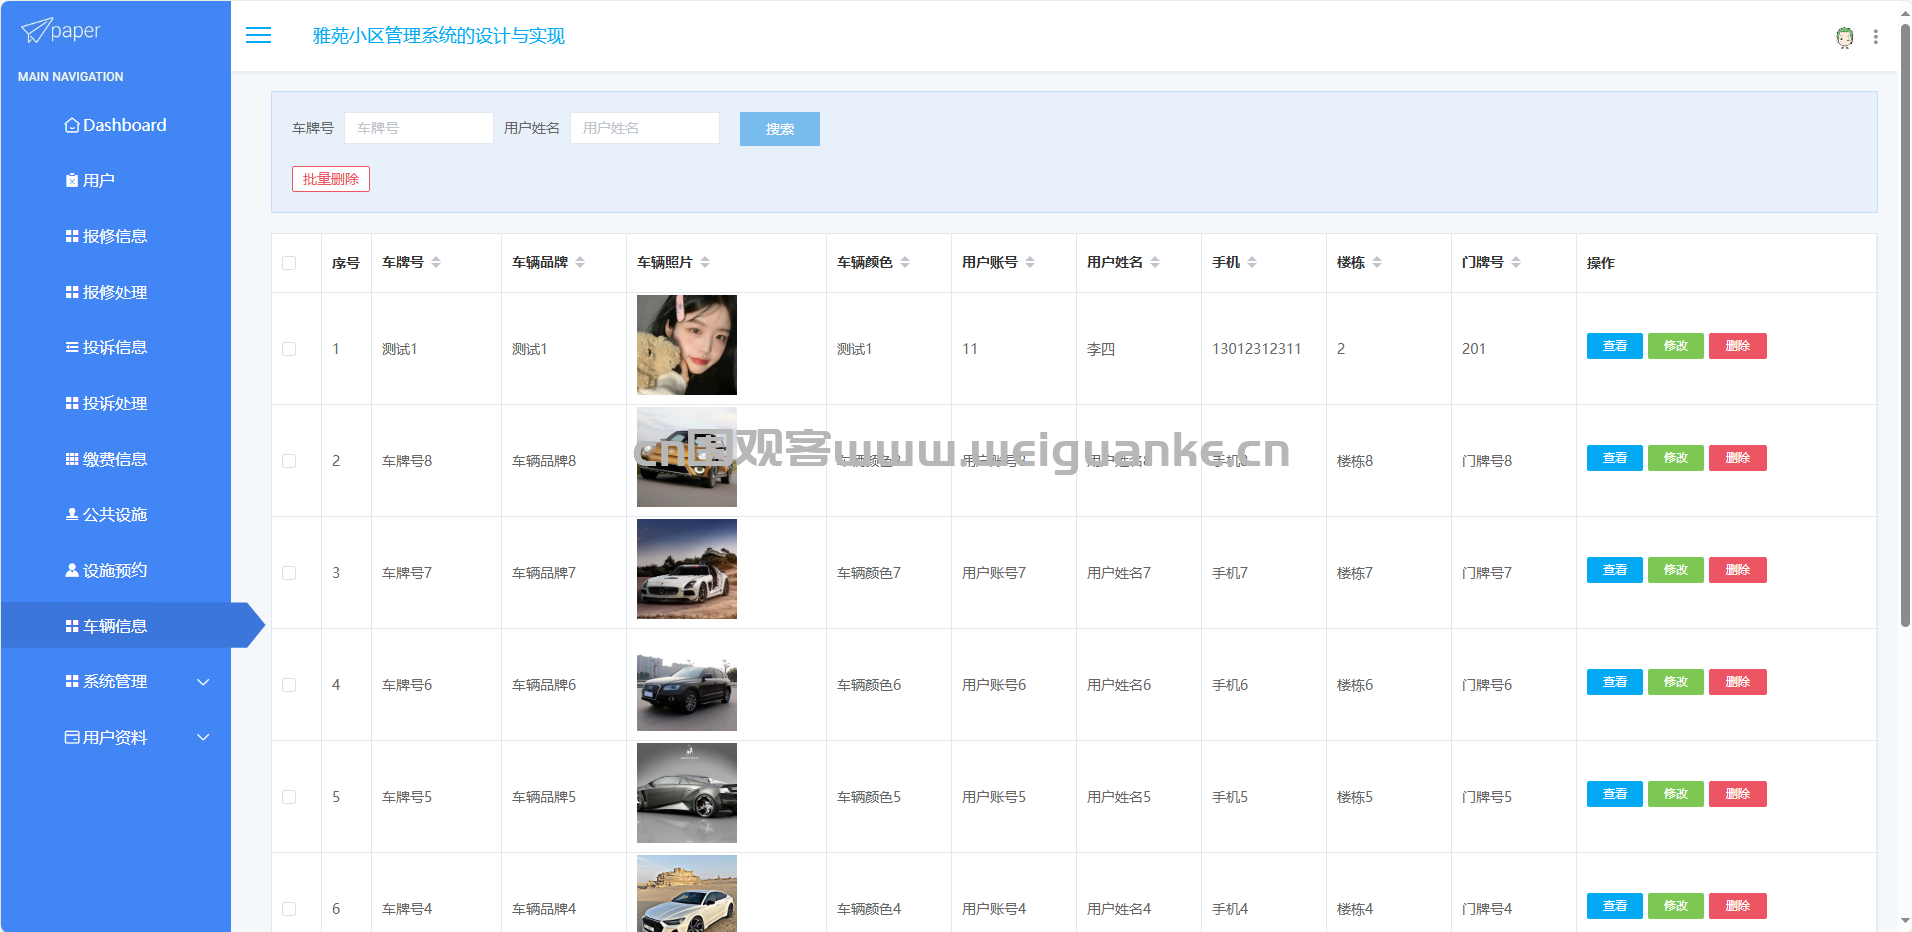The width and height of the screenshot is (1912, 932).
Task: Open 报修信息 in the sidebar
Action: click(115, 236)
